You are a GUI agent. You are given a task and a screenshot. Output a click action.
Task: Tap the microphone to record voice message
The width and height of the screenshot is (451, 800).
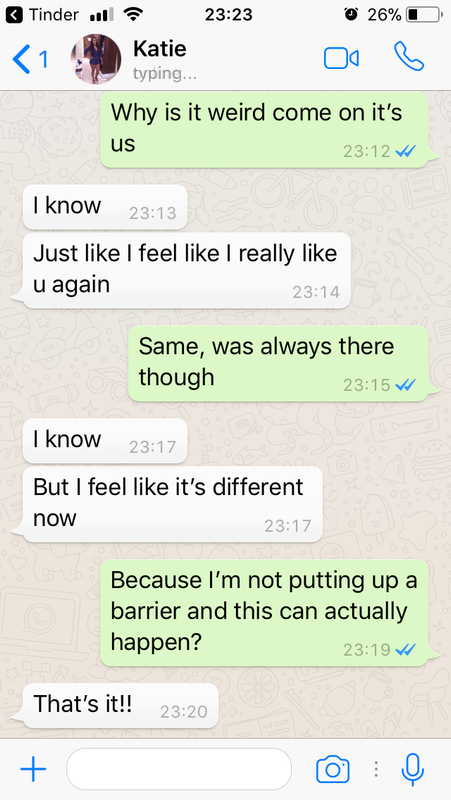click(412, 769)
